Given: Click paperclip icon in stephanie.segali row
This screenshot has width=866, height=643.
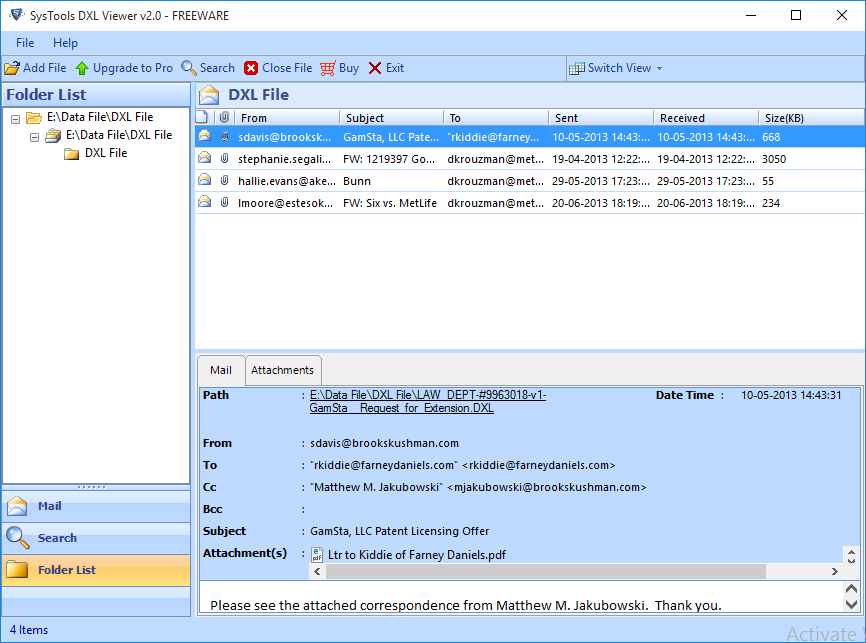Looking at the screenshot, I should click(224, 159).
